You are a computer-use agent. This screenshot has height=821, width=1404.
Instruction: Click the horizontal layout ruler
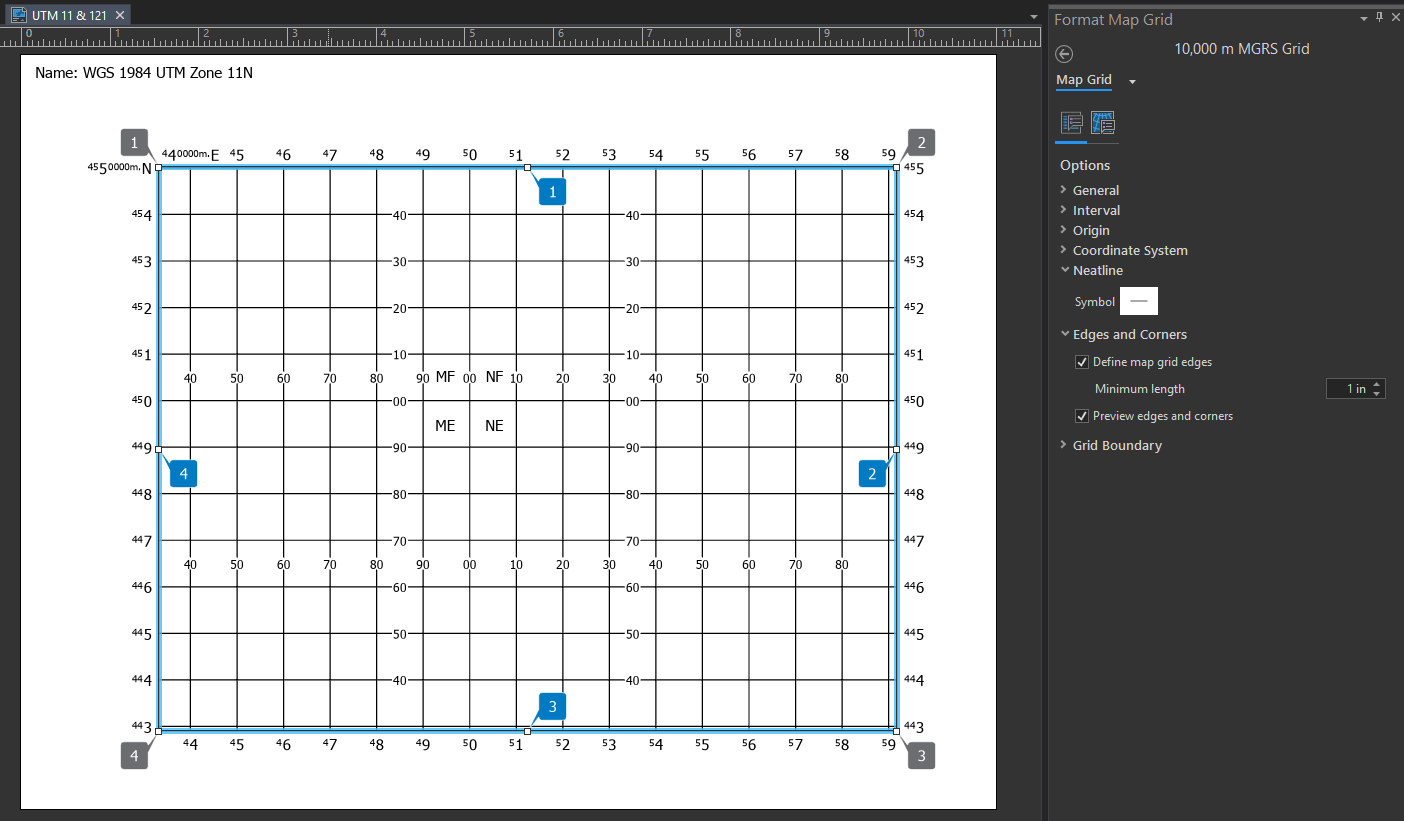(520, 37)
